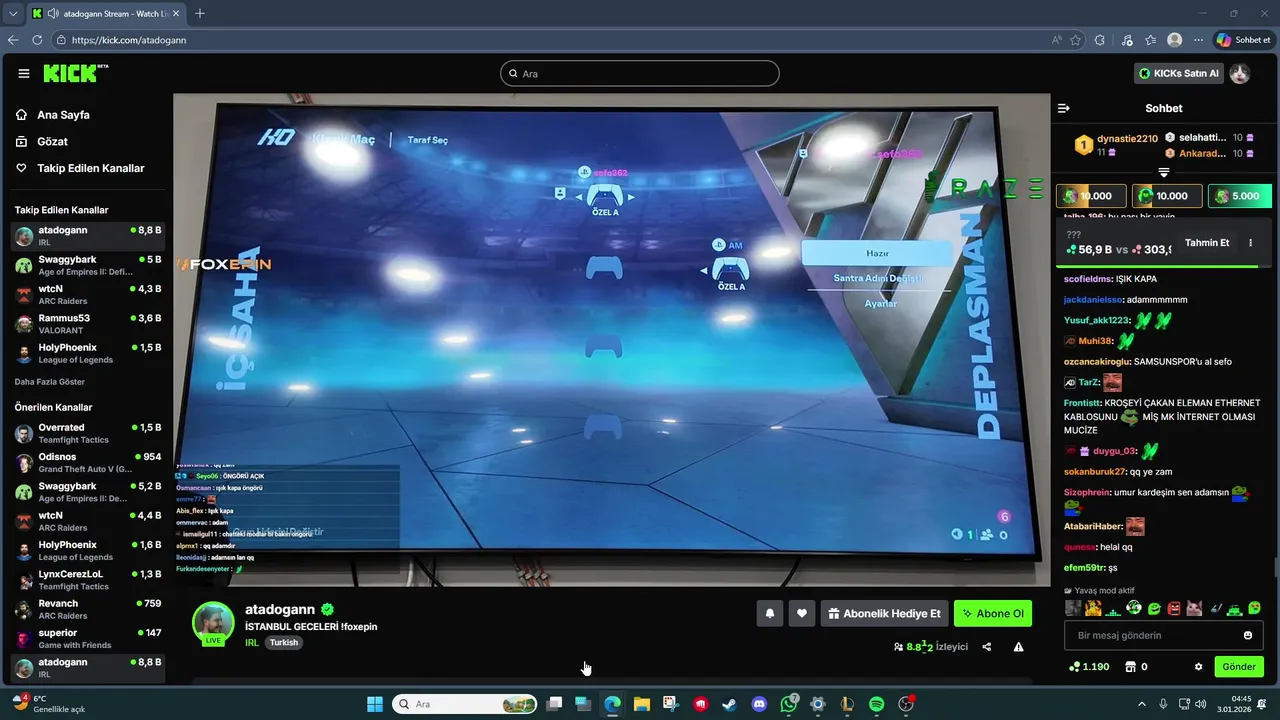Open superior Game with Friends channel

pos(87,638)
